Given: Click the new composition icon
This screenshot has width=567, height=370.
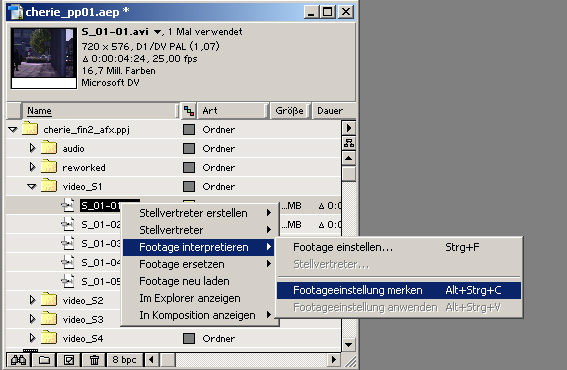Looking at the screenshot, I should click(69, 360).
